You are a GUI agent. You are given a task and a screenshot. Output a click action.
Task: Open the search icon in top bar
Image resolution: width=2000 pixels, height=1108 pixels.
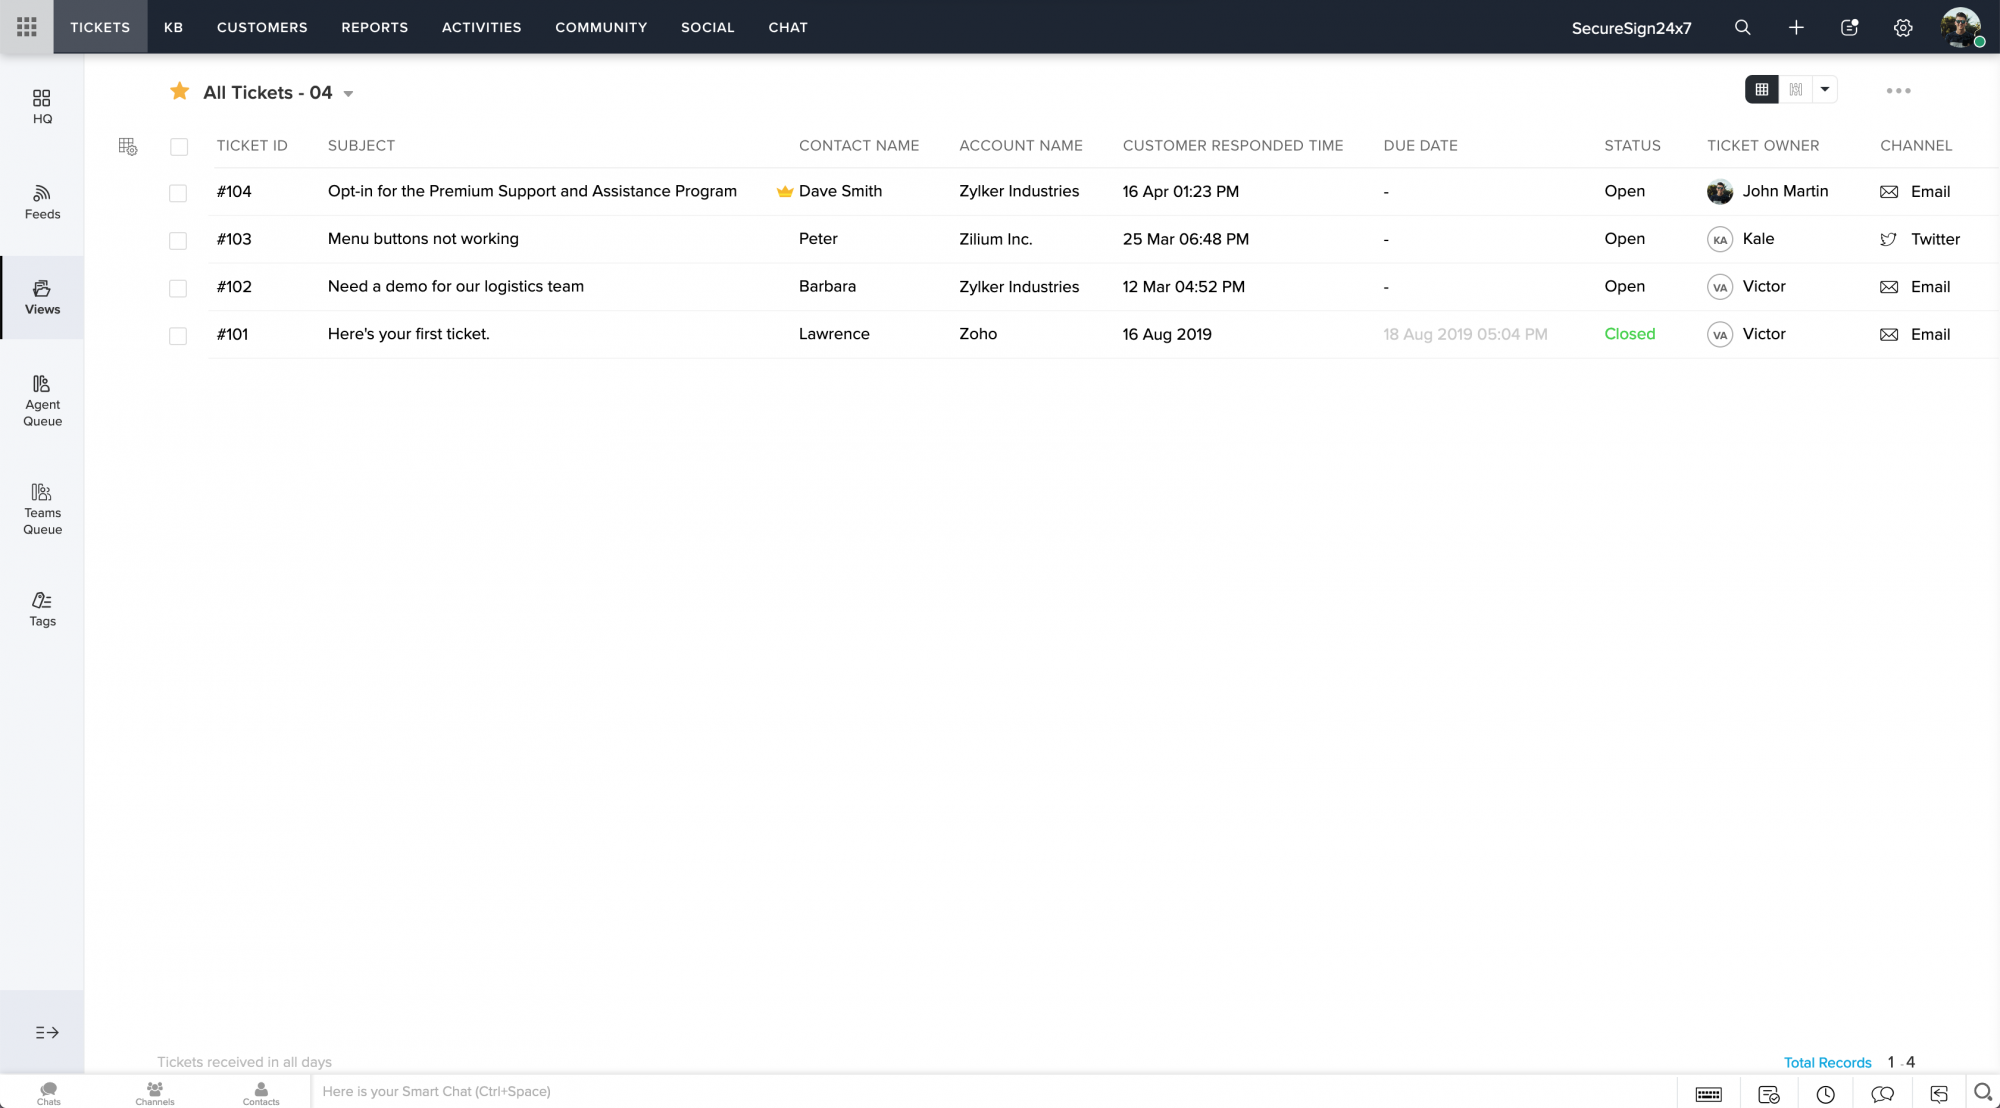coord(1742,27)
